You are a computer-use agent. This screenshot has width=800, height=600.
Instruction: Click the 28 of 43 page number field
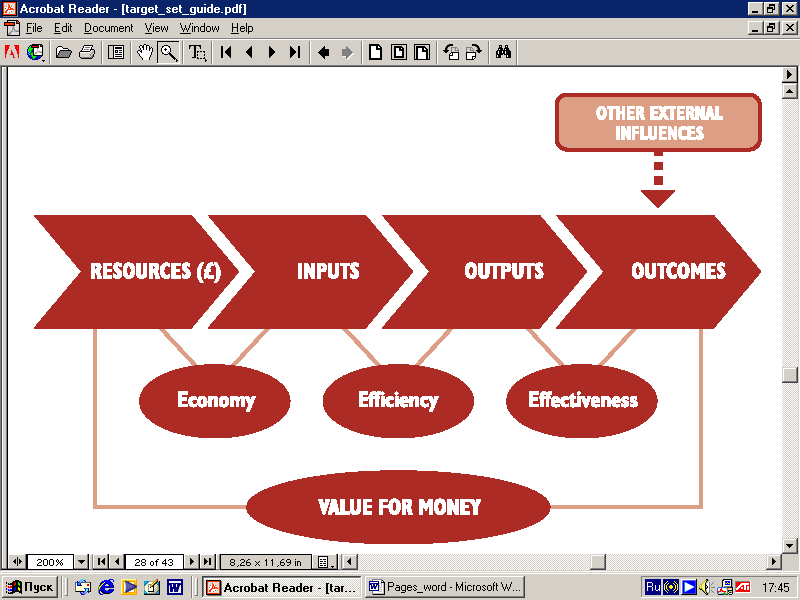pyautogui.click(x=154, y=562)
